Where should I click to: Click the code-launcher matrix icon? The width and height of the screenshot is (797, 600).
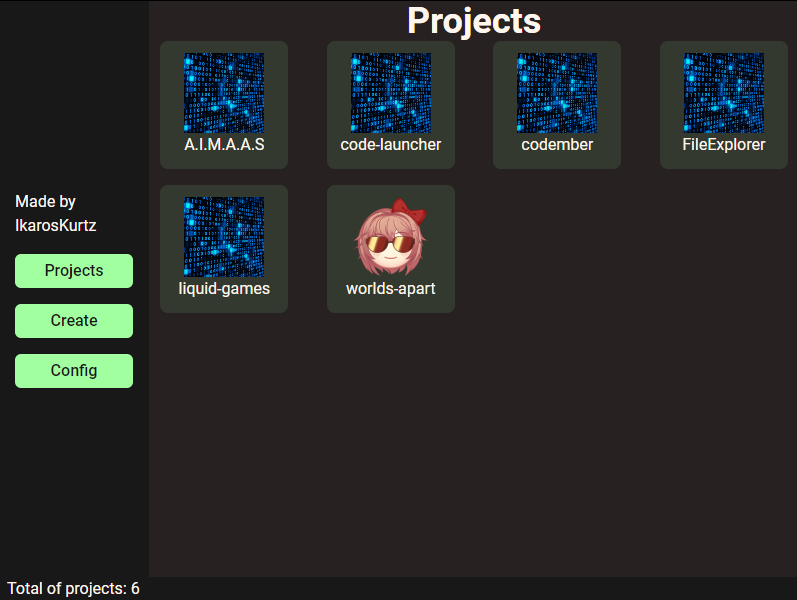pos(390,93)
